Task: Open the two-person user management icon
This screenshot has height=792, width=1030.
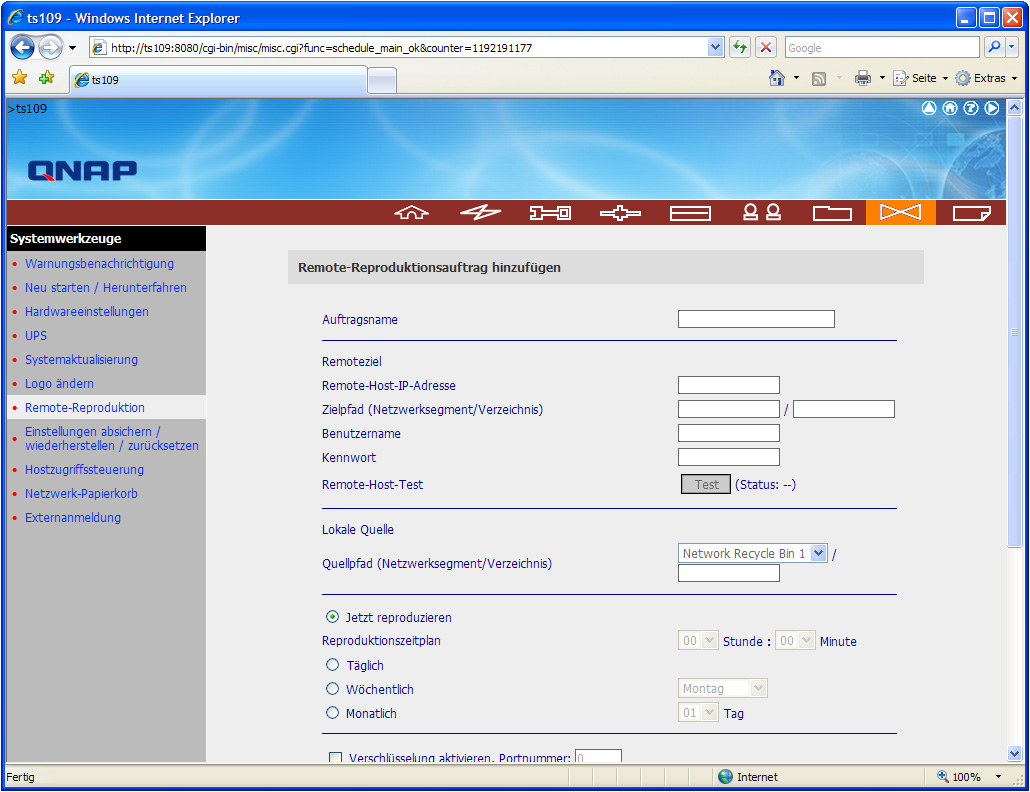Action: [761, 212]
